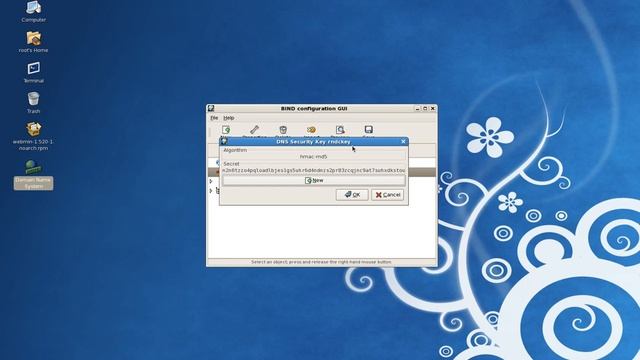Cancel the DNS Security Key dialog
640x360 pixels.
(x=387, y=195)
